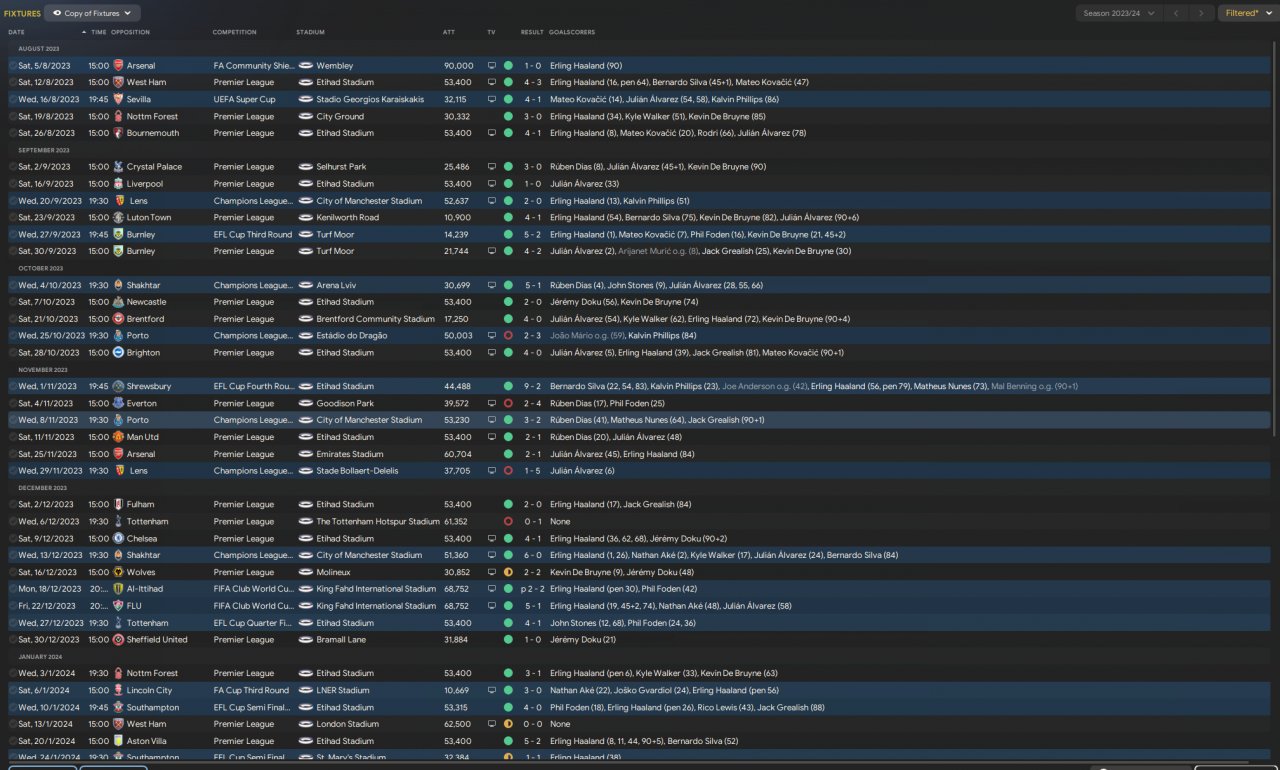Click the Everton club crest icon

pyautogui.click(x=118, y=403)
